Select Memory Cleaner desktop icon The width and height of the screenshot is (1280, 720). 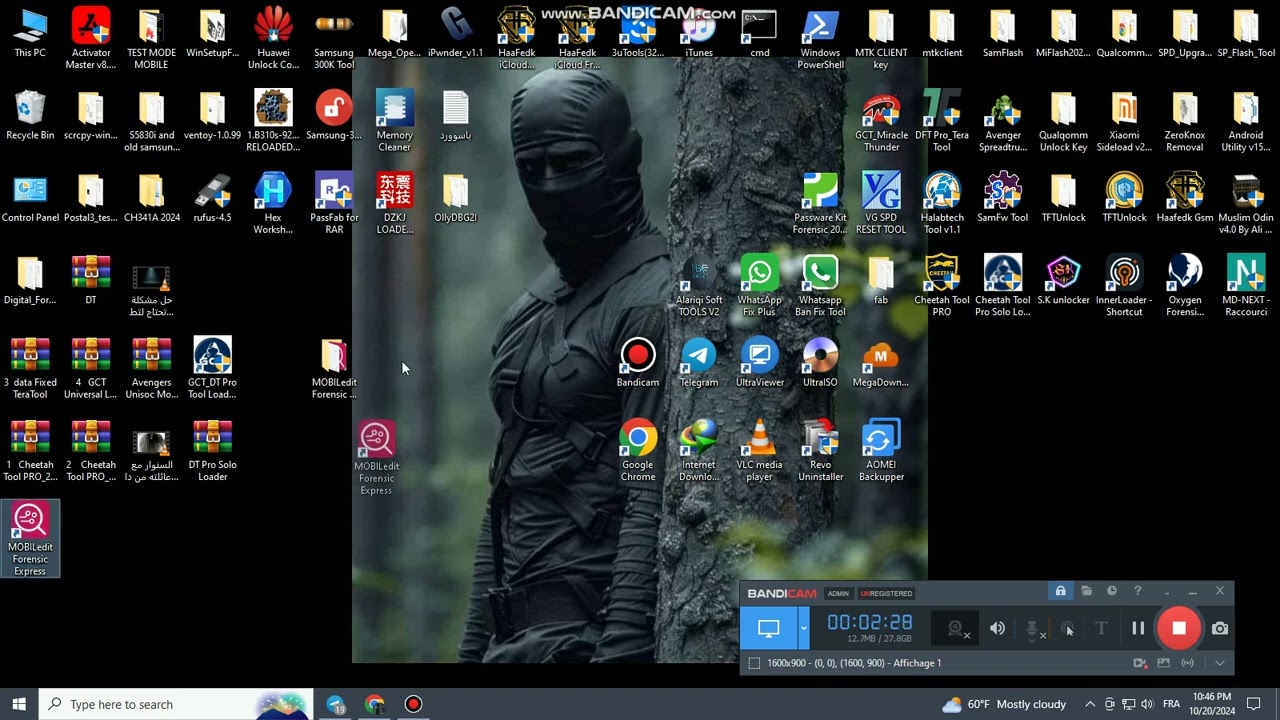[x=394, y=121]
